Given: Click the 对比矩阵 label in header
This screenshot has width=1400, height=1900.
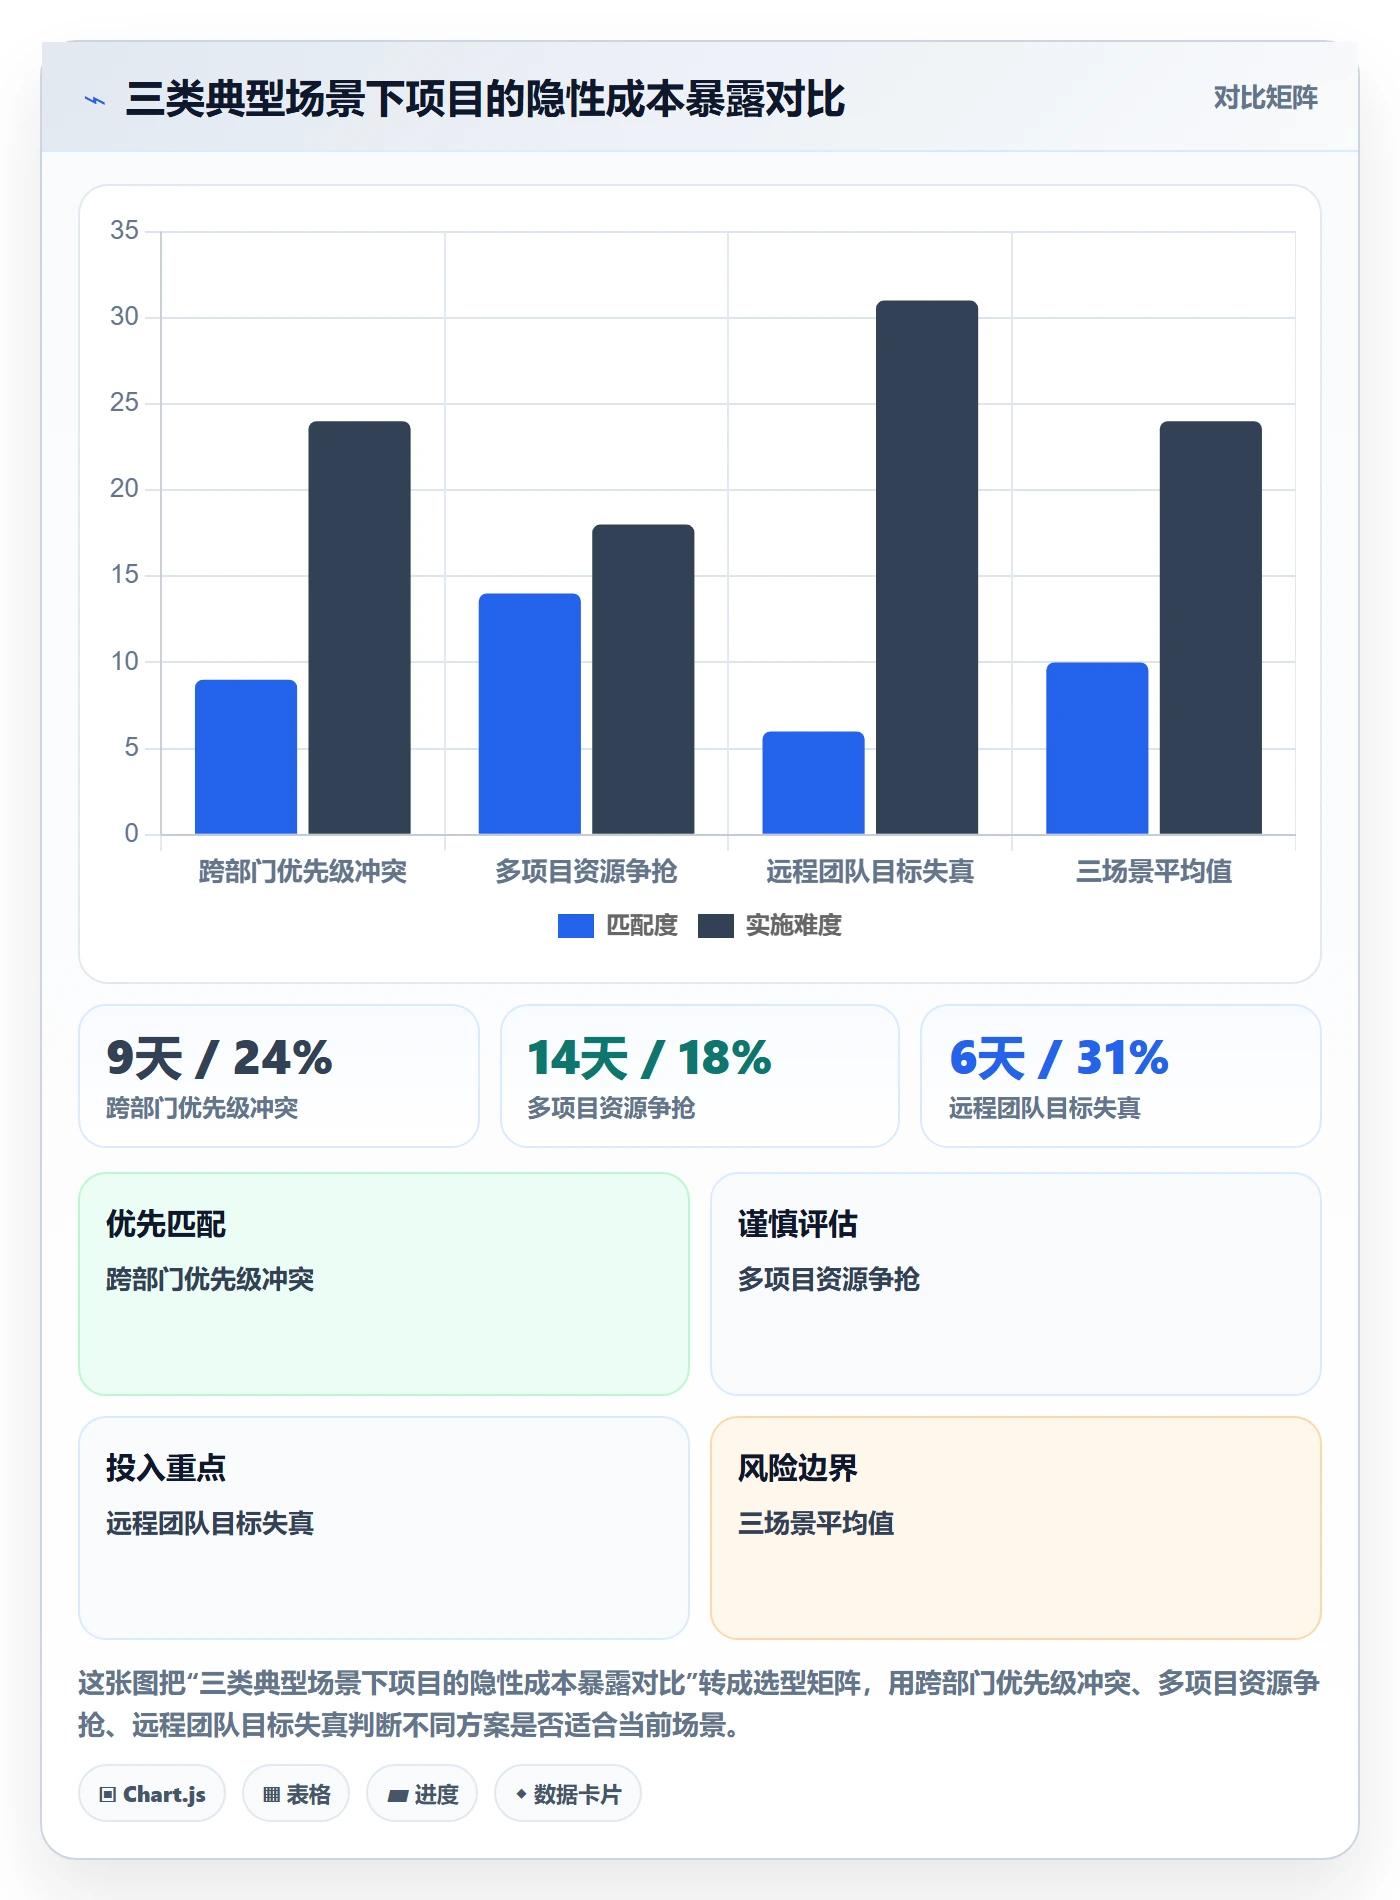Looking at the screenshot, I should coord(1265,98).
